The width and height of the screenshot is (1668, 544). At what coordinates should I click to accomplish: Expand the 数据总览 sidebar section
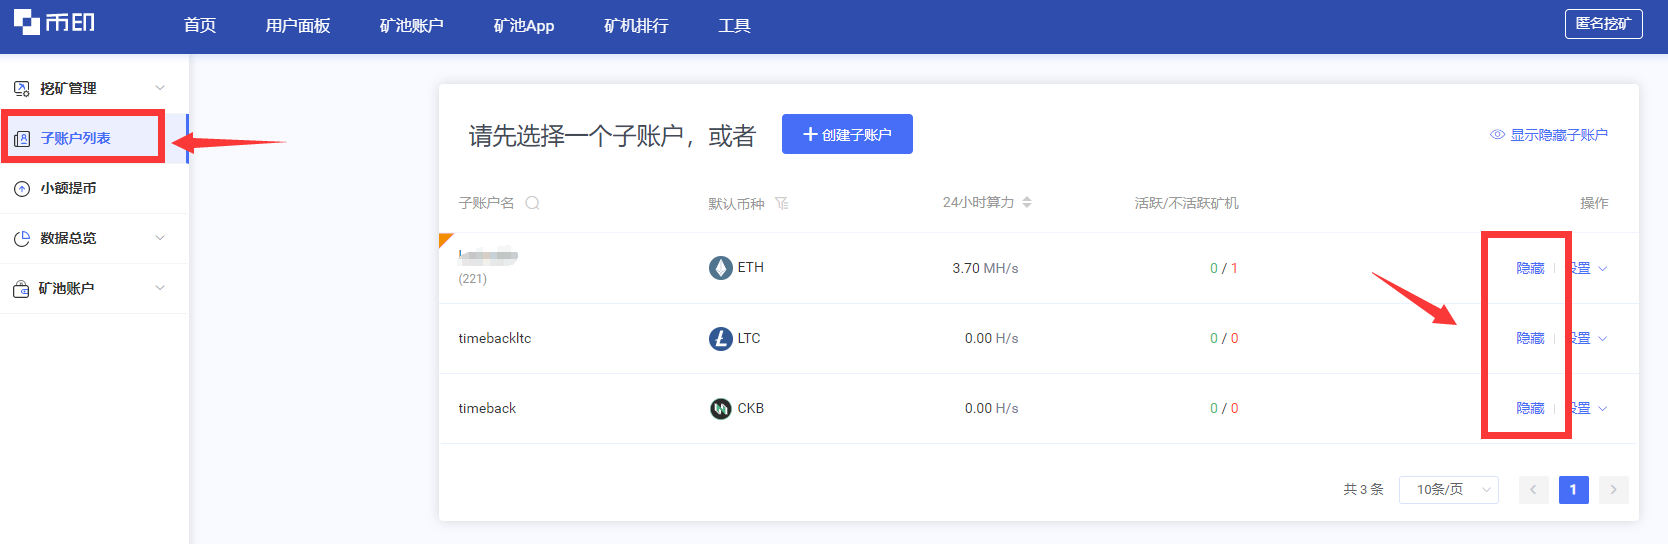point(160,238)
